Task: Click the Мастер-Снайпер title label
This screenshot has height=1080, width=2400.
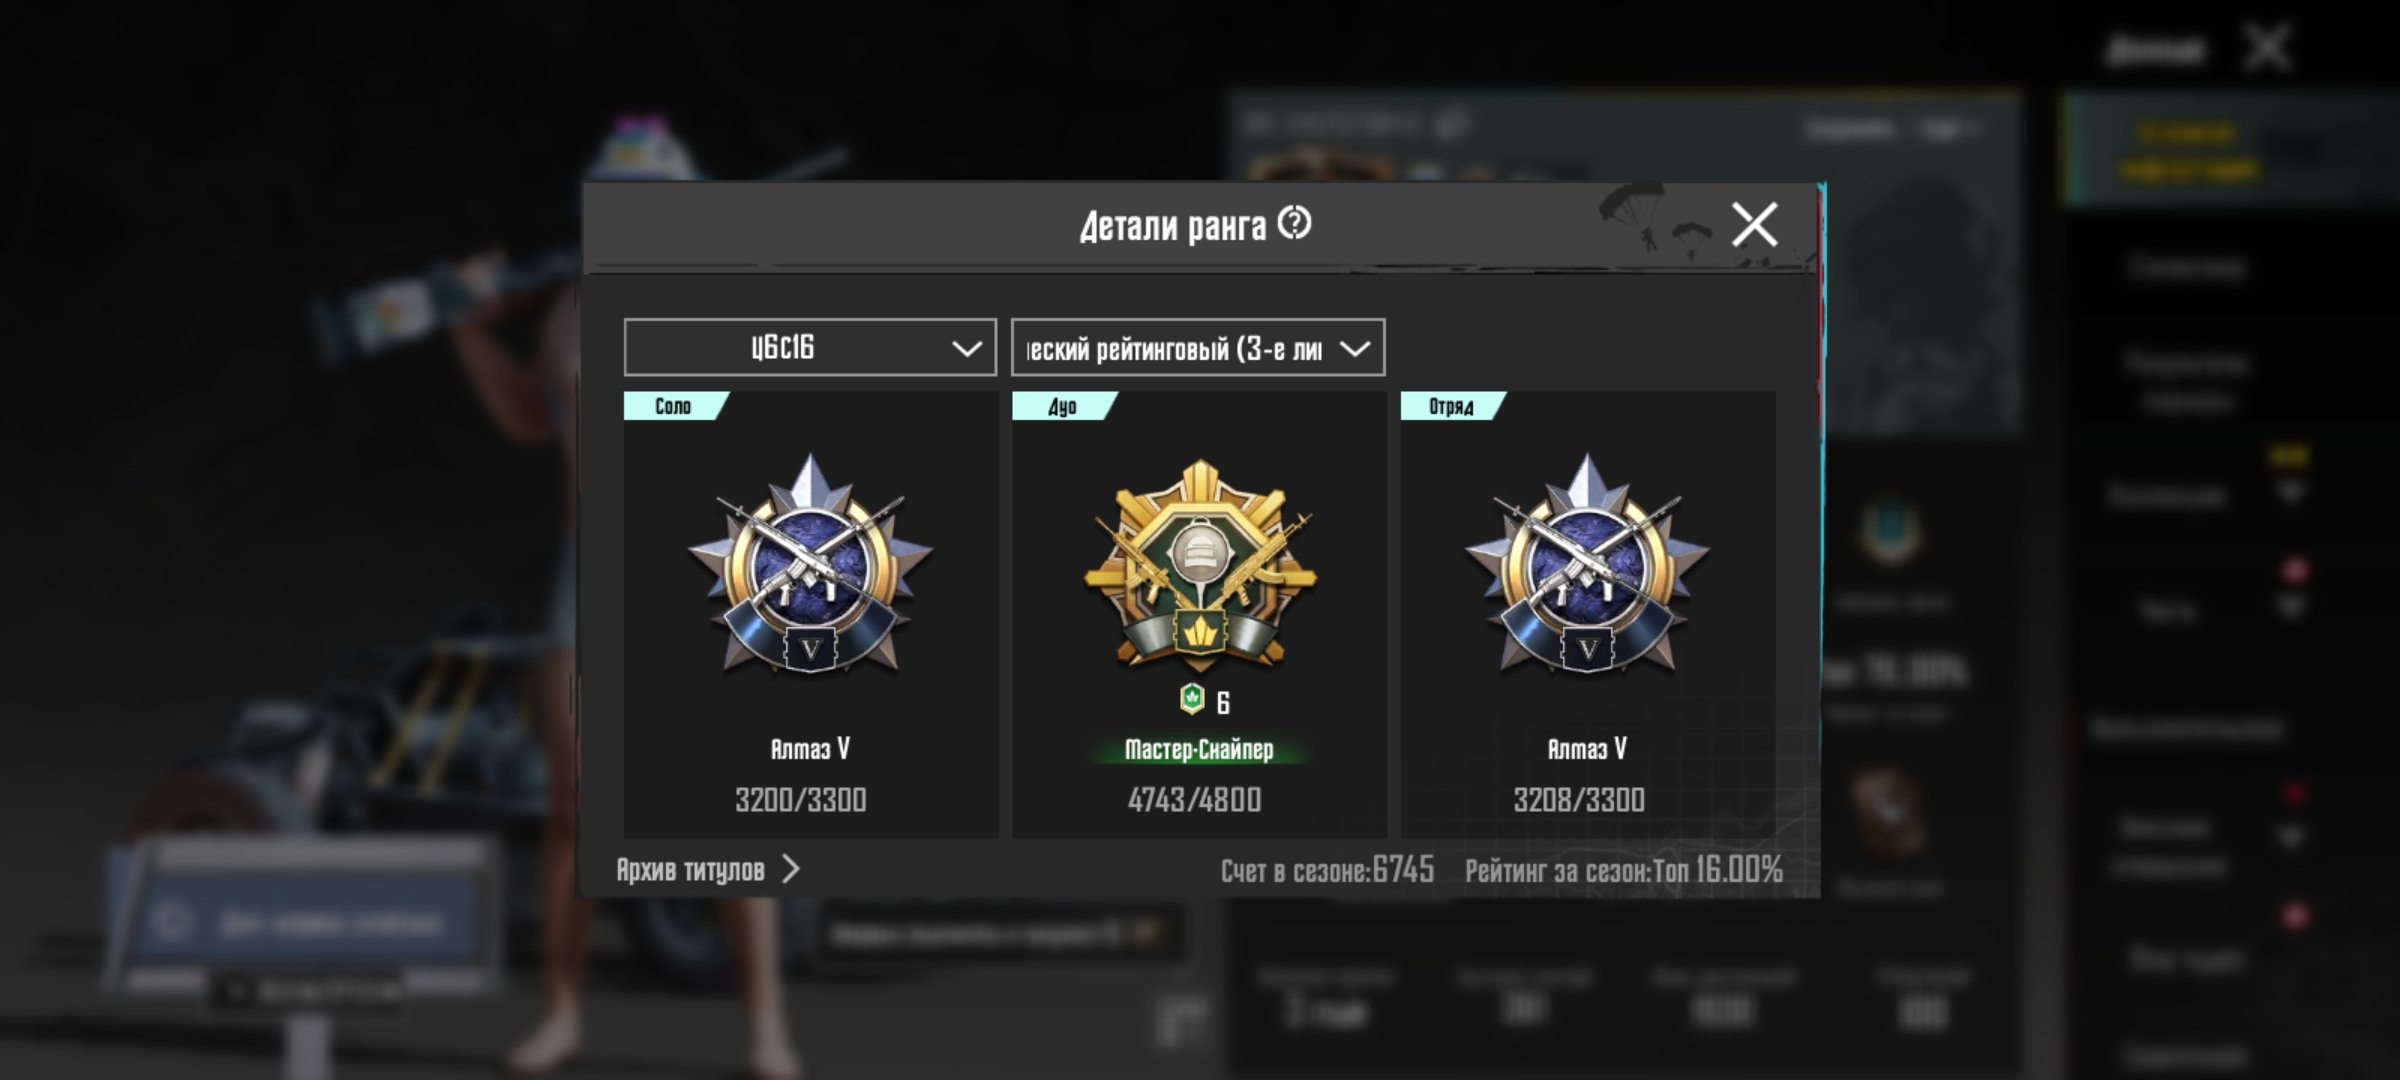Action: click(x=1199, y=749)
